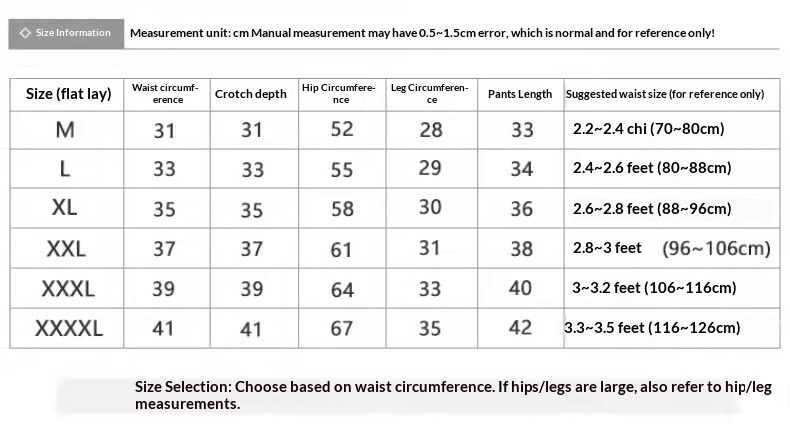Select the Leg Circumference column header
The image size is (790, 431).
[x=430, y=94]
